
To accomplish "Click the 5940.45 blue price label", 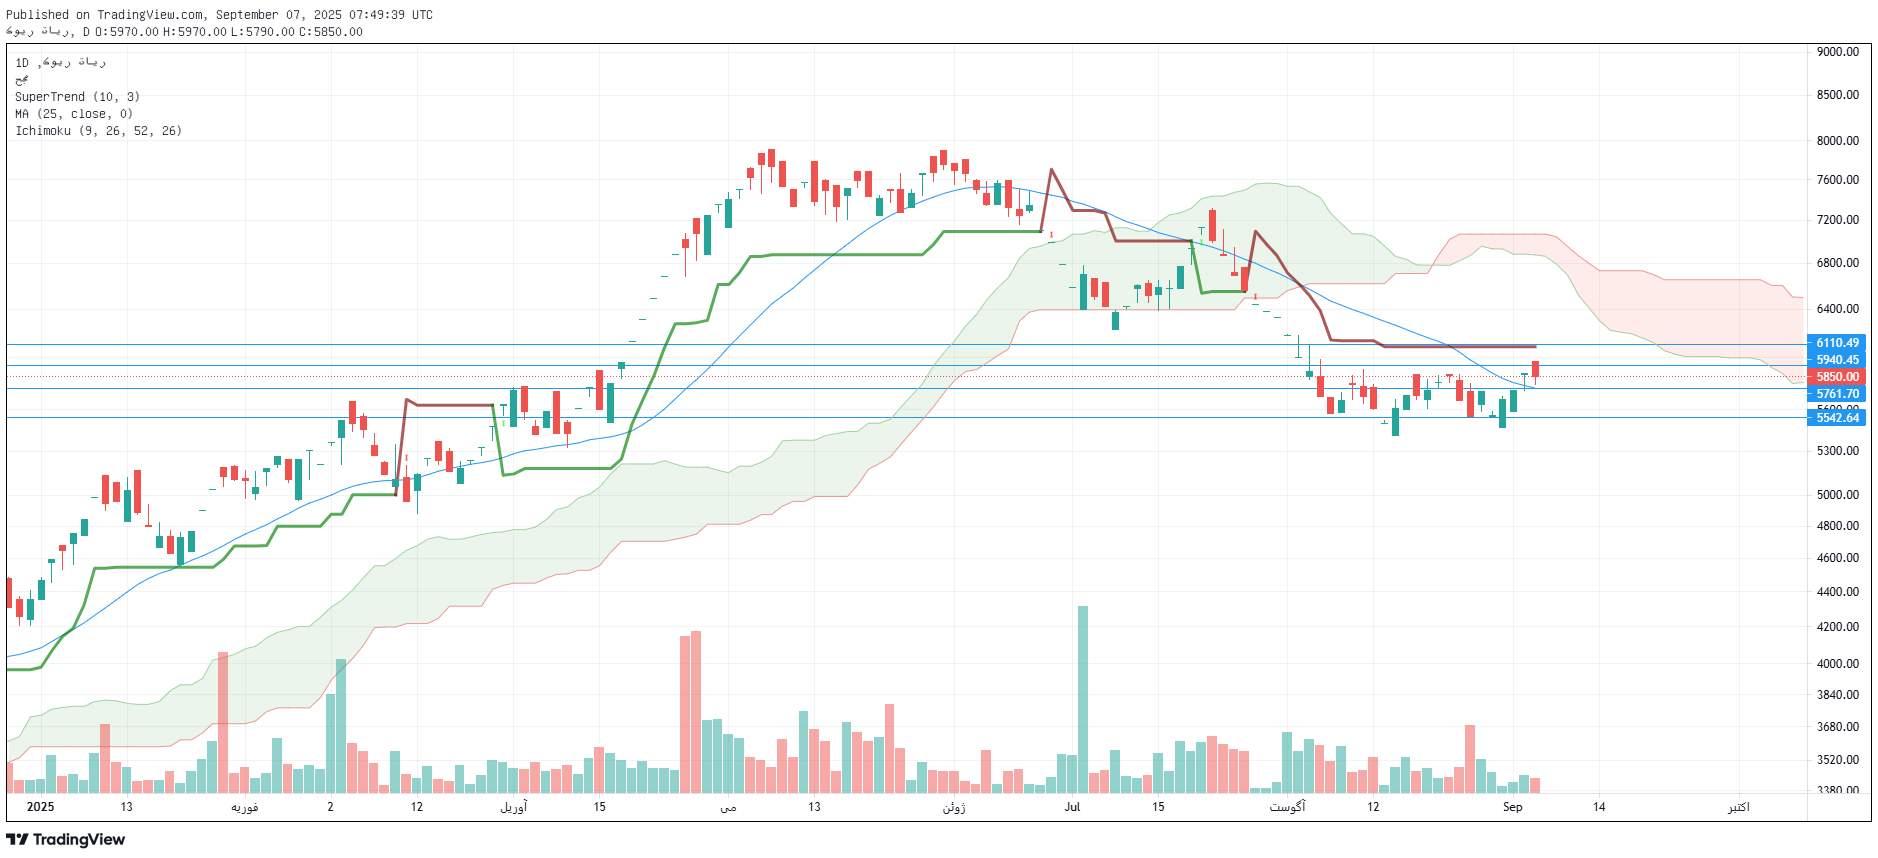I will point(1836,360).
